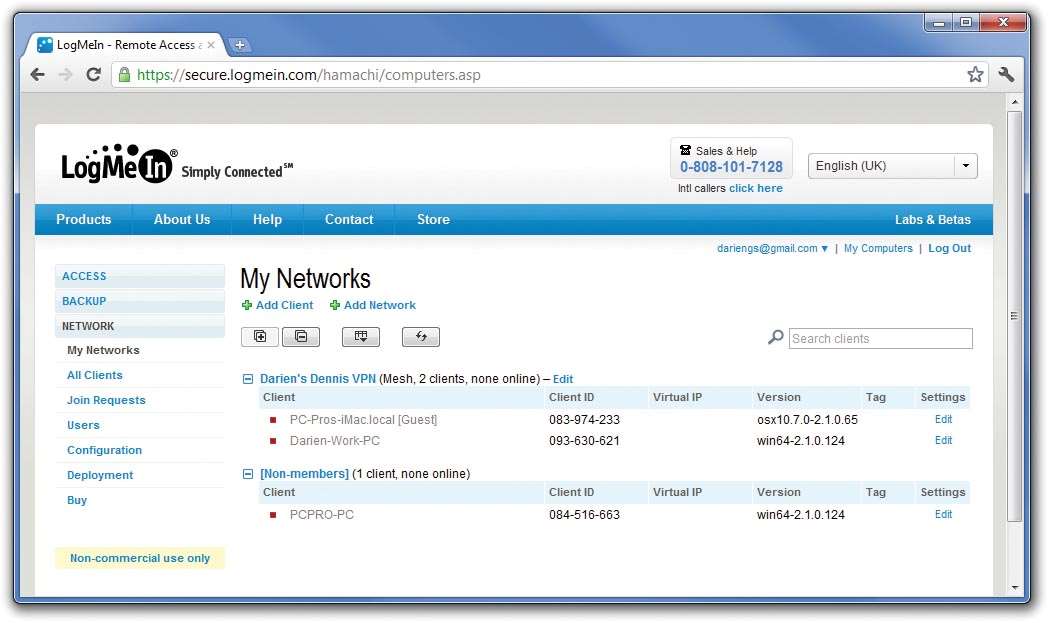Click red status square for PCPRO-PC
This screenshot has height=623, width=1049.
pyautogui.click(x=273, y=515)
